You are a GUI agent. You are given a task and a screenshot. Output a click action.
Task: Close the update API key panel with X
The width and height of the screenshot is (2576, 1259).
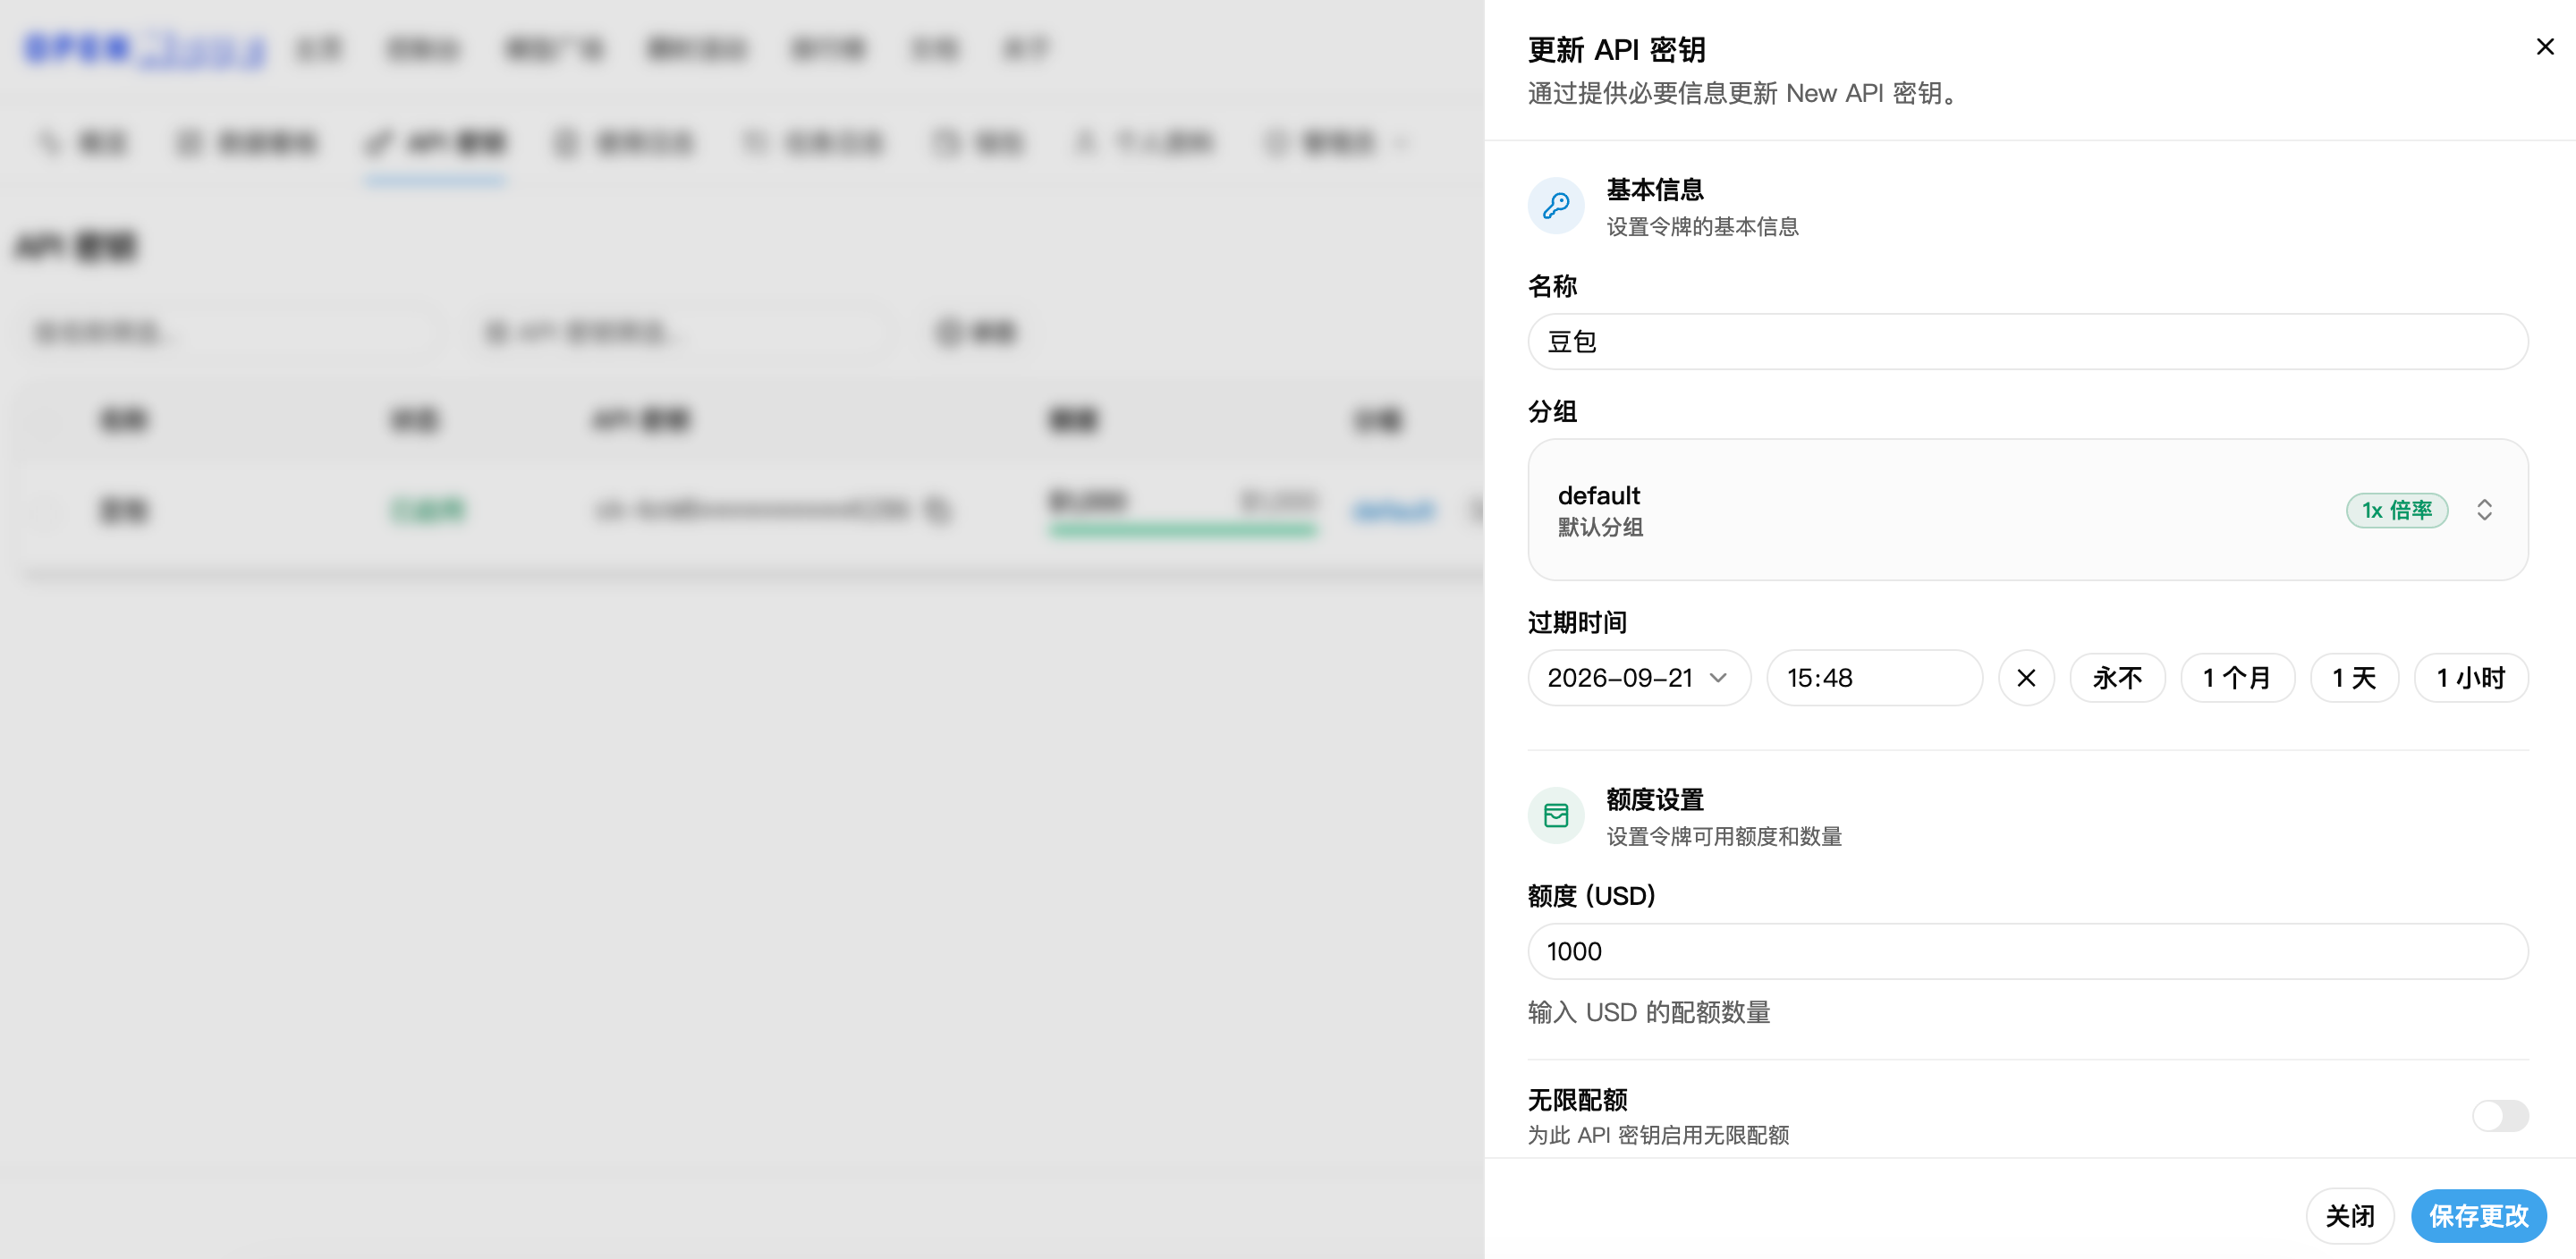point(2545,47)
